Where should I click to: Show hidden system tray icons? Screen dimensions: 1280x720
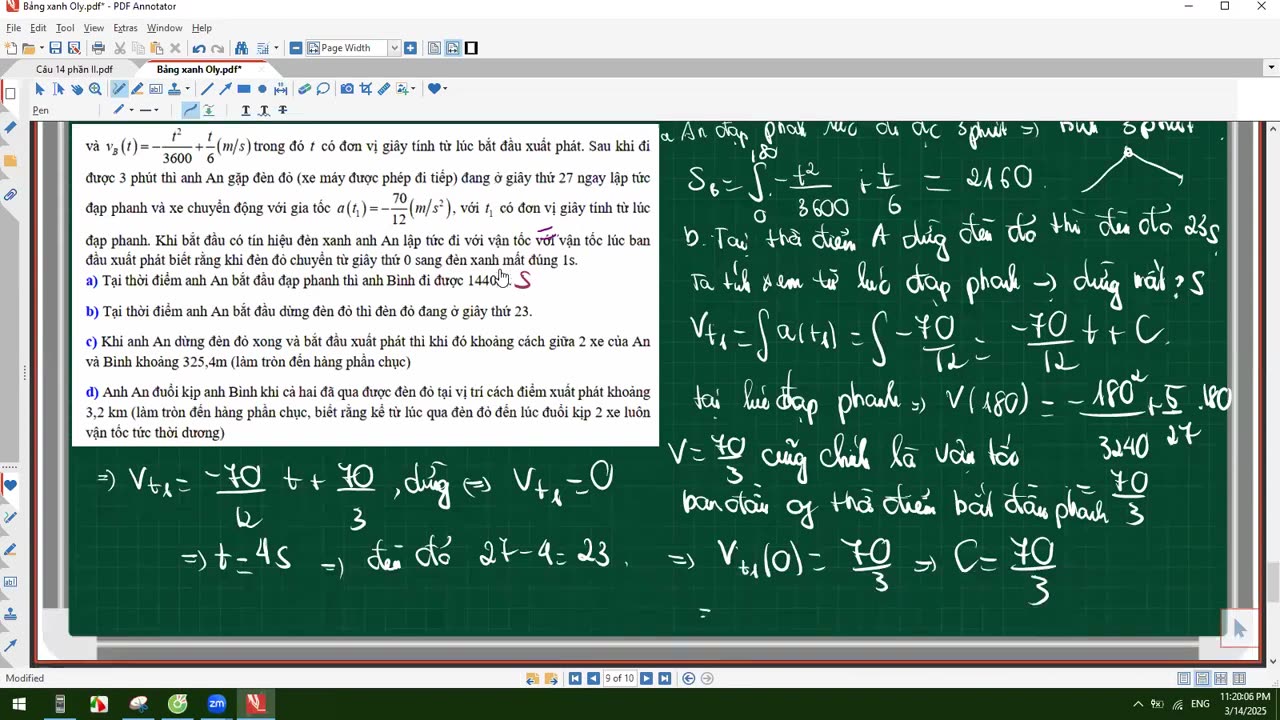click(x=1138, y=704)
